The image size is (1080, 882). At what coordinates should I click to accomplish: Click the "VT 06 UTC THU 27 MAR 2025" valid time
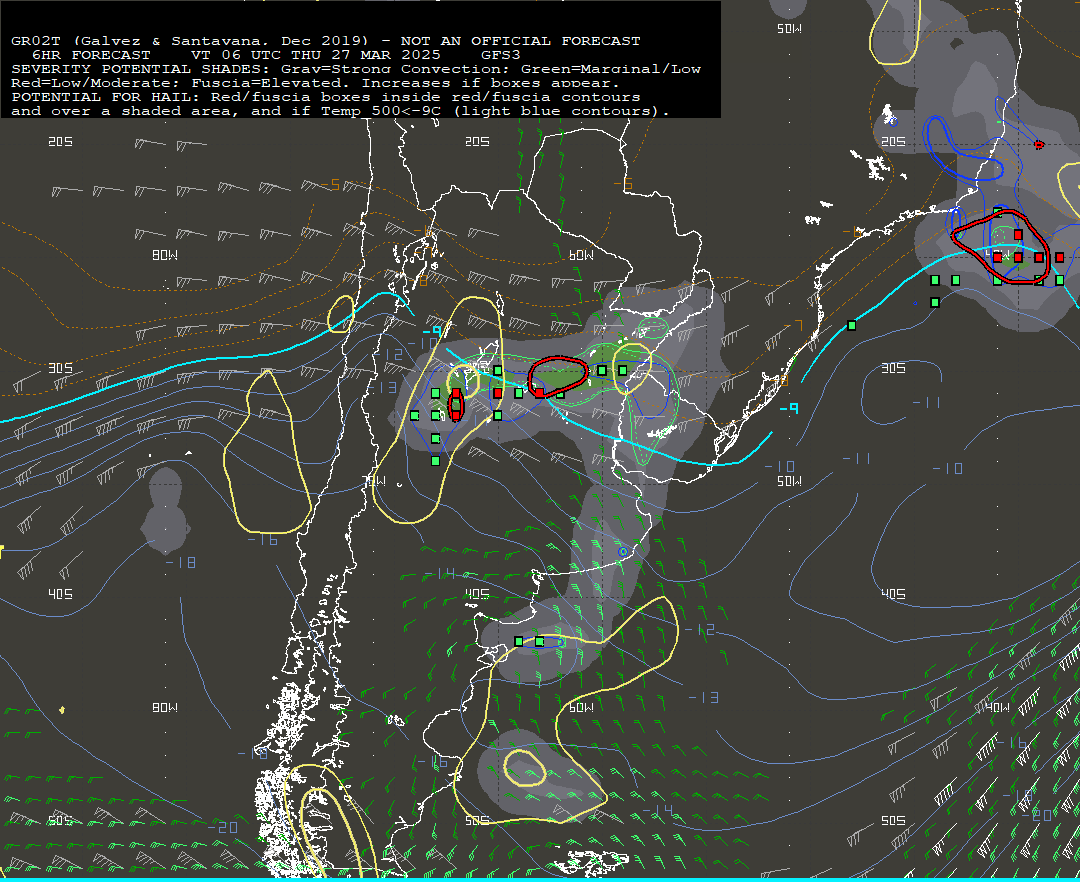315,55
